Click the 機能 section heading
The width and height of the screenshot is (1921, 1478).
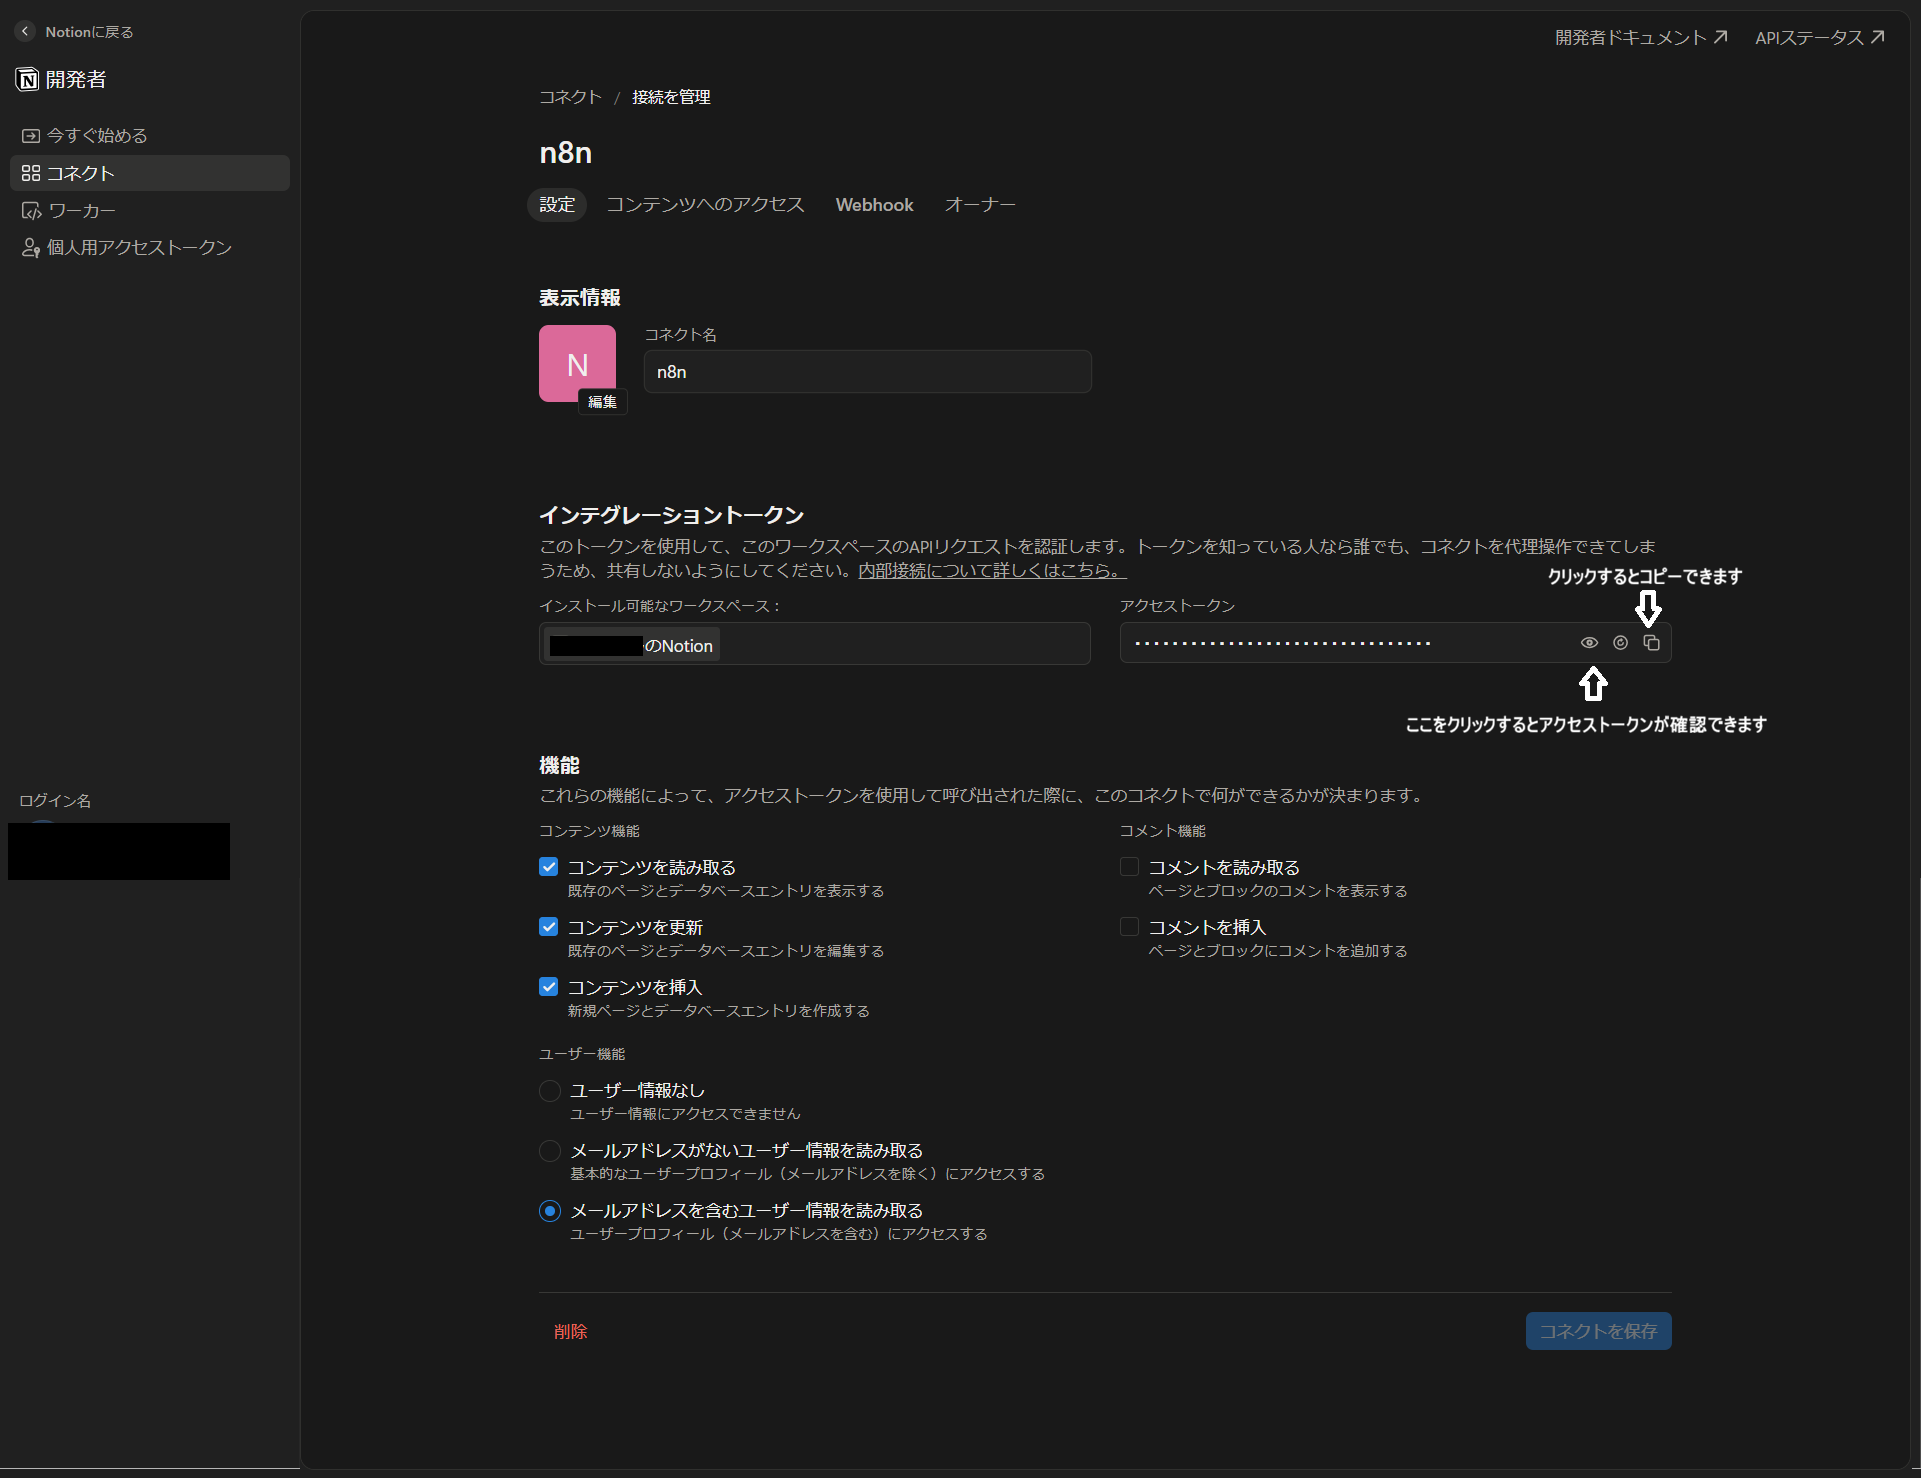(560, 765)
